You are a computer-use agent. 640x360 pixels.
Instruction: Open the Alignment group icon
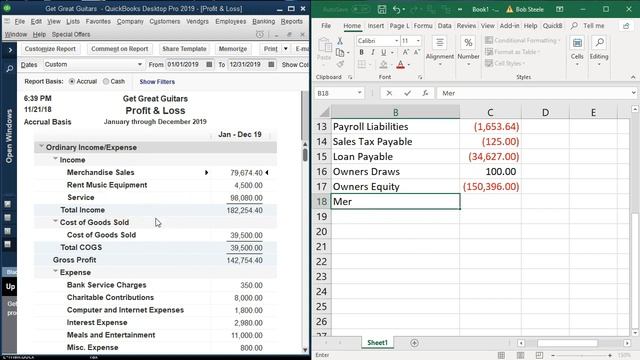pyautogui.click(x=440, y=42)
